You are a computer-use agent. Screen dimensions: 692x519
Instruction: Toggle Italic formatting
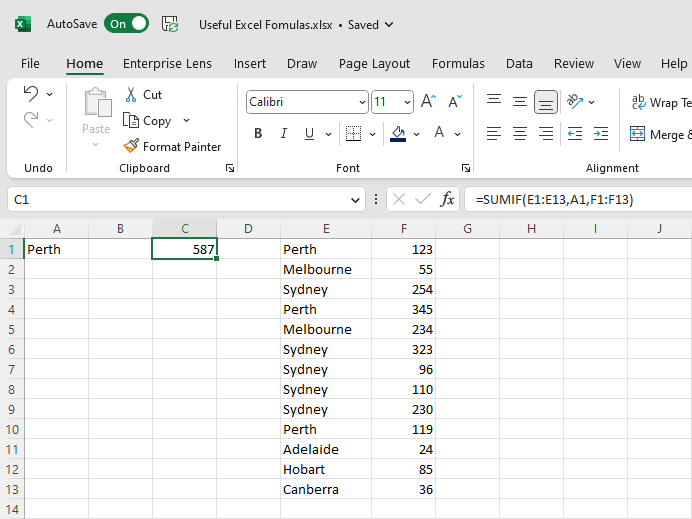click(284, 134)
